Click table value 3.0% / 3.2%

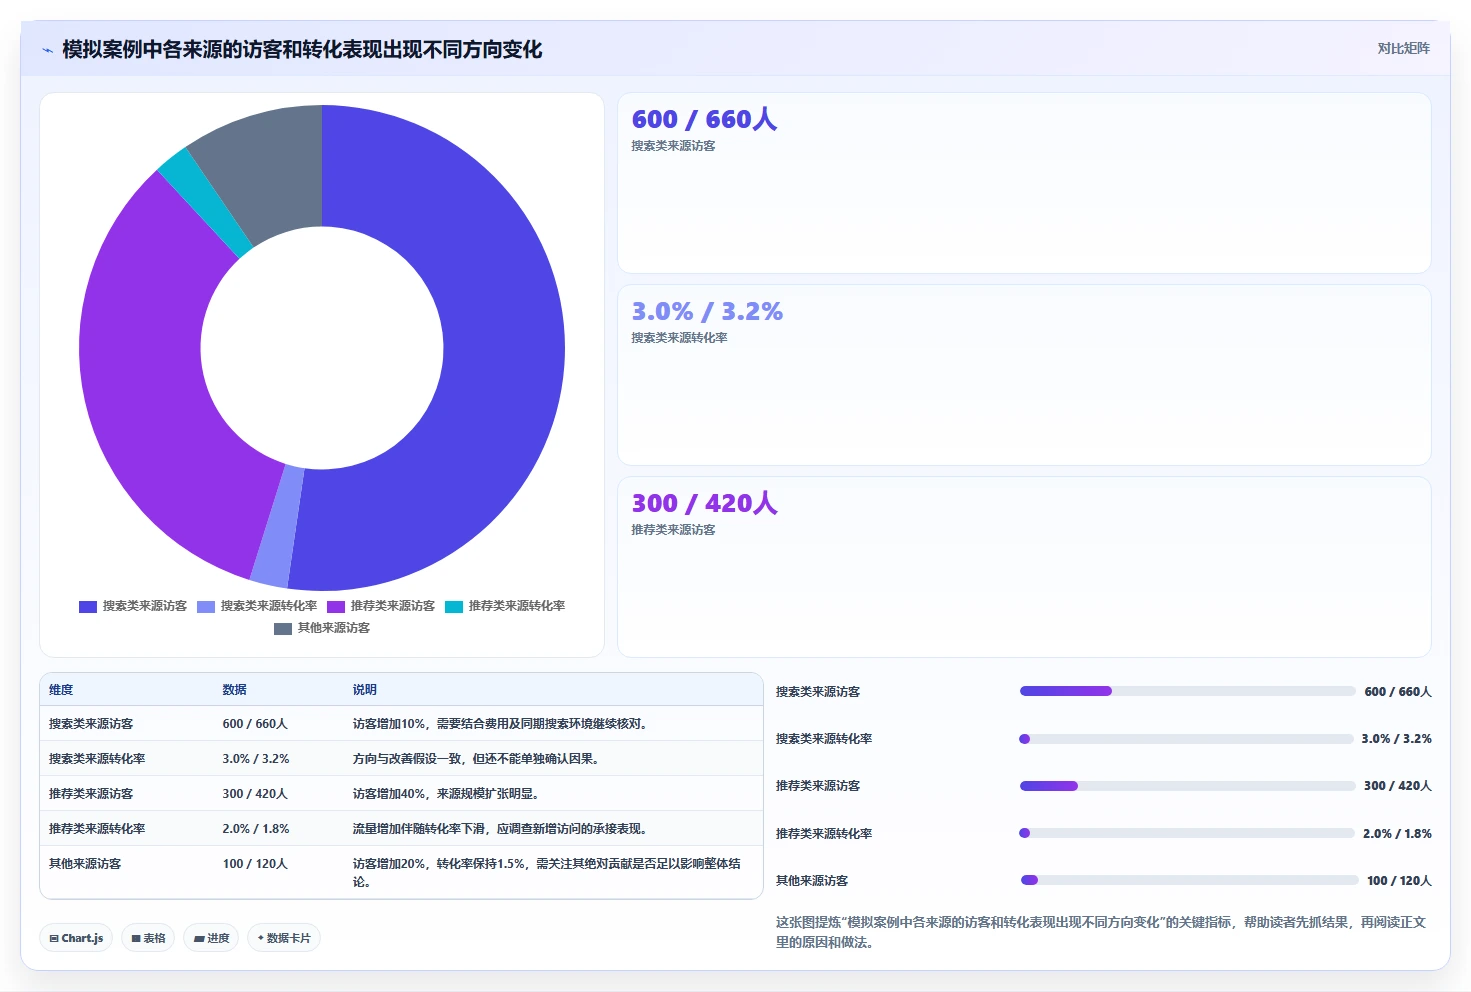pos(256,759)
